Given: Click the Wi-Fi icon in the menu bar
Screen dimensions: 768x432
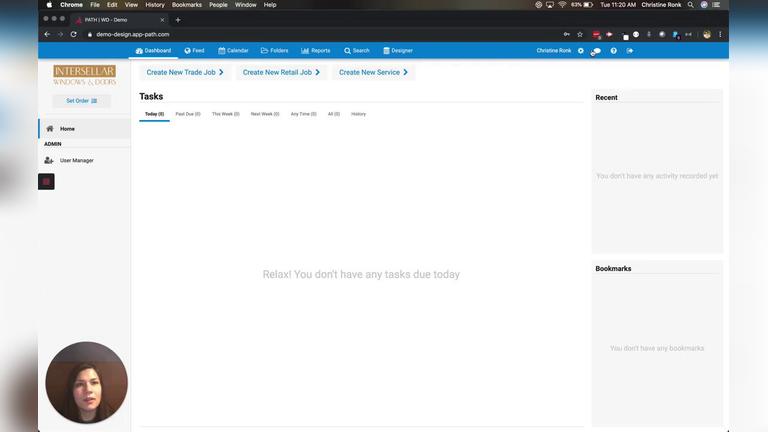Looking at the screenshot, I should point(562,4).
